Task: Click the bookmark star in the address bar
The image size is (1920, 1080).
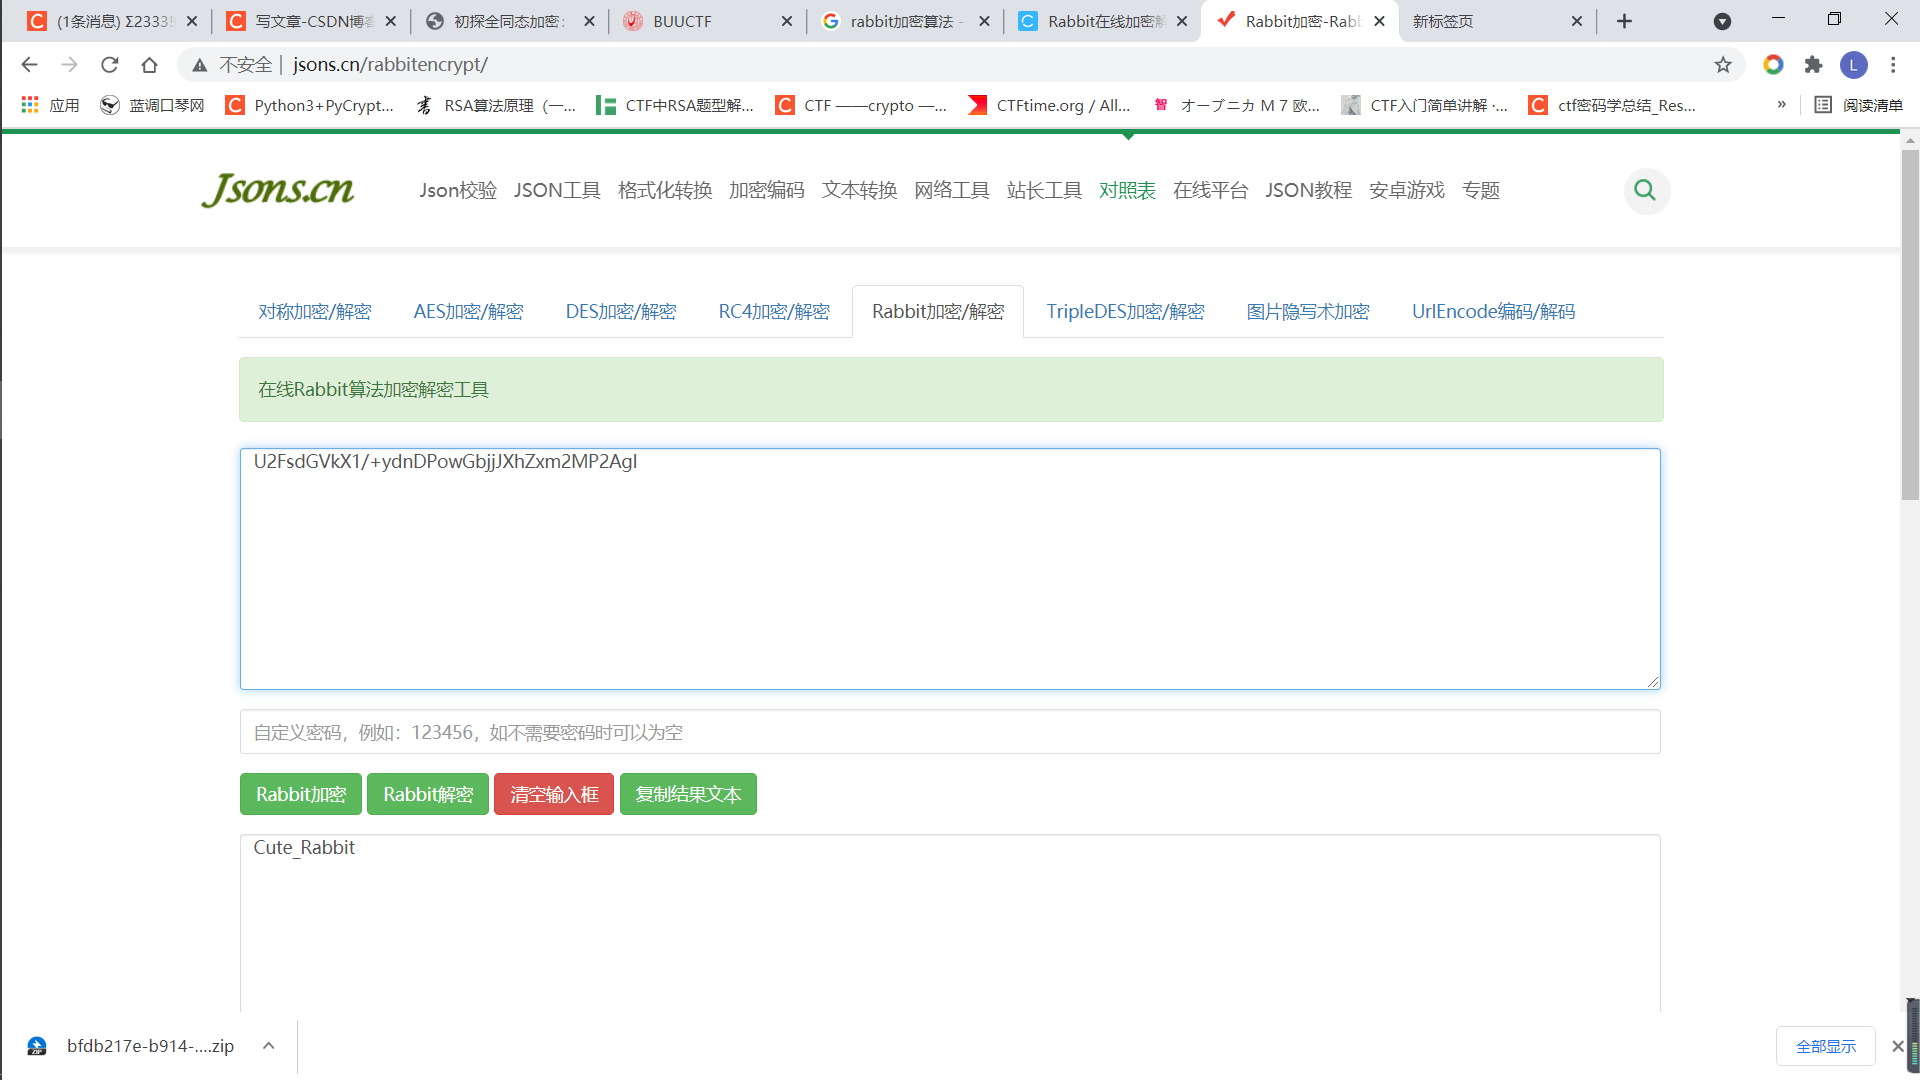Action: (x=1723, y=64)
